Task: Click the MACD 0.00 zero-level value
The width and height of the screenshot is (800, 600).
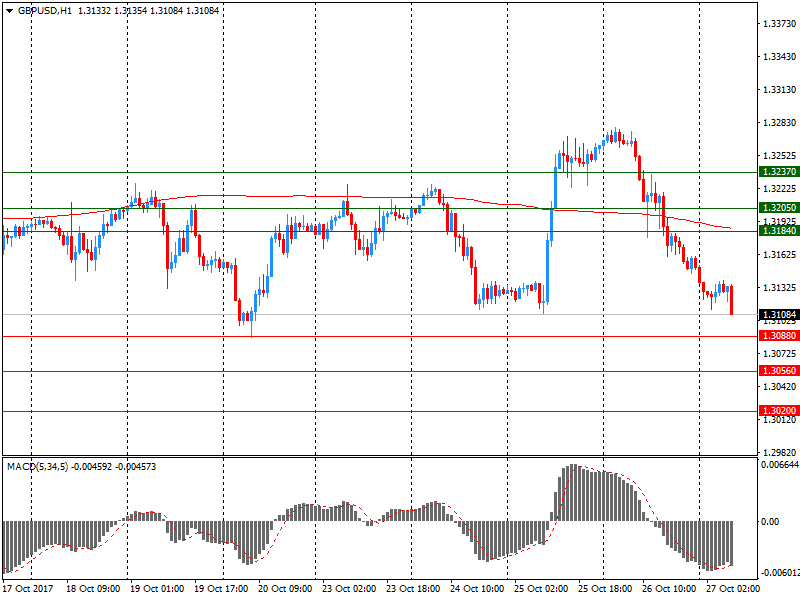Action: pos(770,521)
